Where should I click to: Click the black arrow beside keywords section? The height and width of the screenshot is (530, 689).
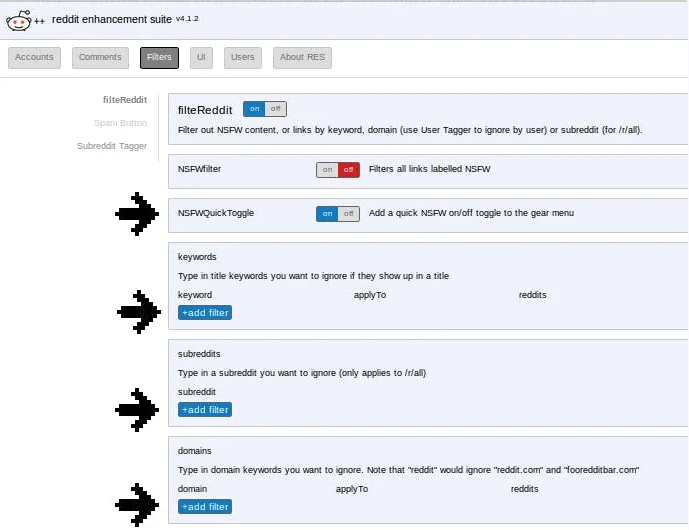click(x=139, y=311)
